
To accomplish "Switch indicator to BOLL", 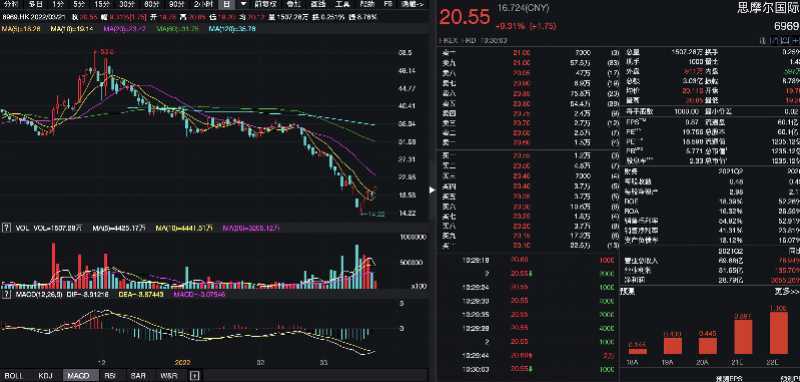I will coord(14,376).
